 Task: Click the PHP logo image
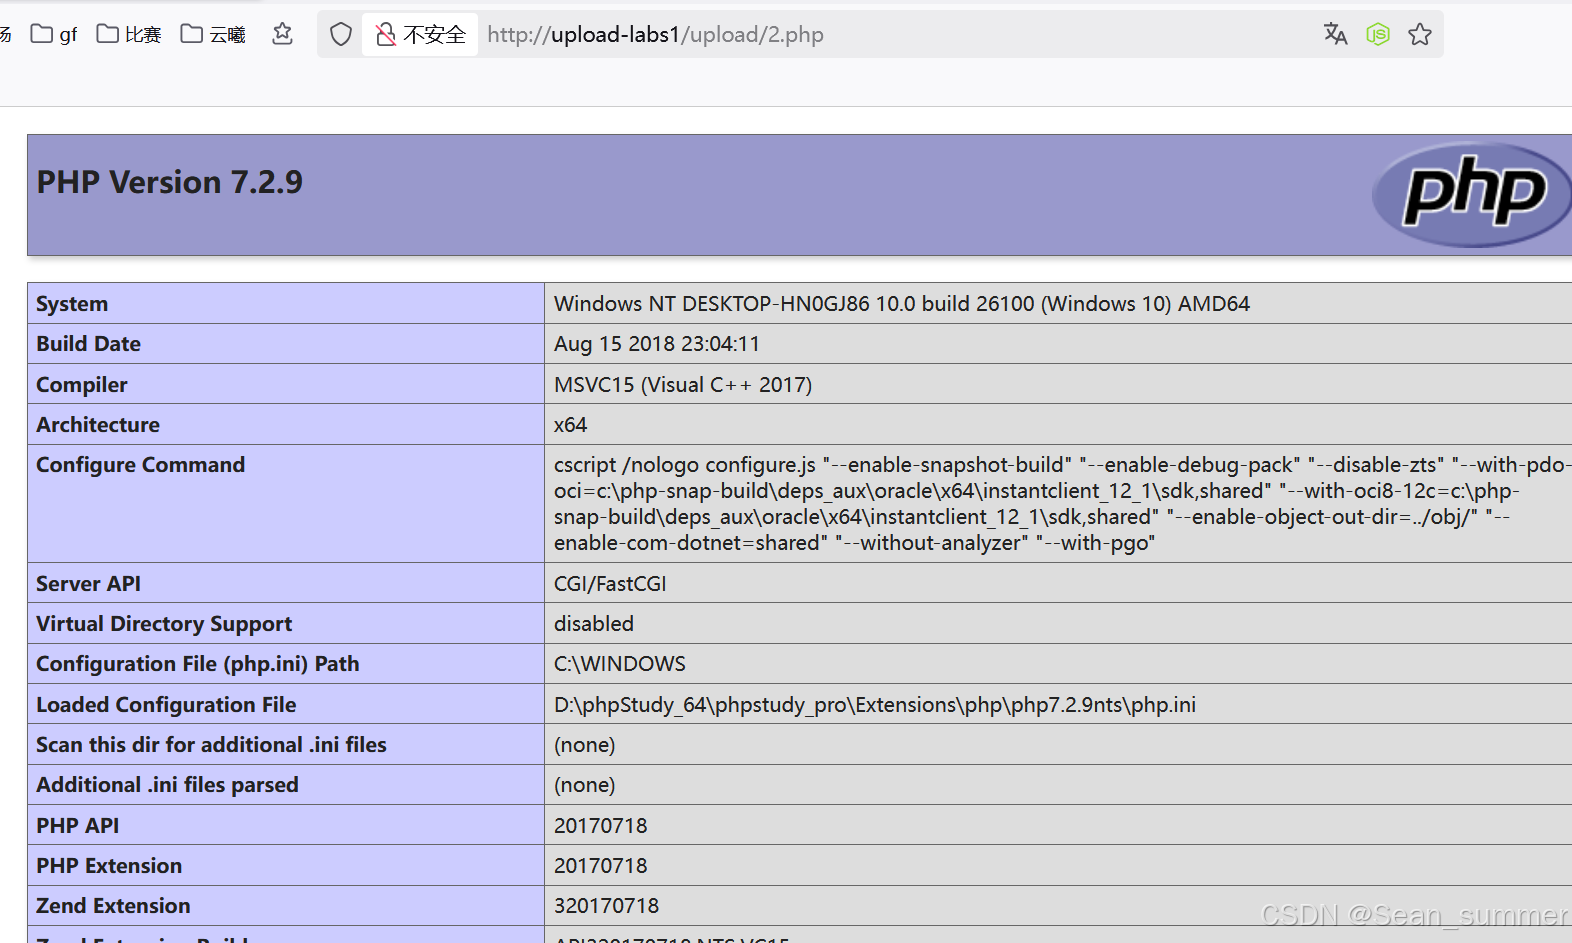1472,194
